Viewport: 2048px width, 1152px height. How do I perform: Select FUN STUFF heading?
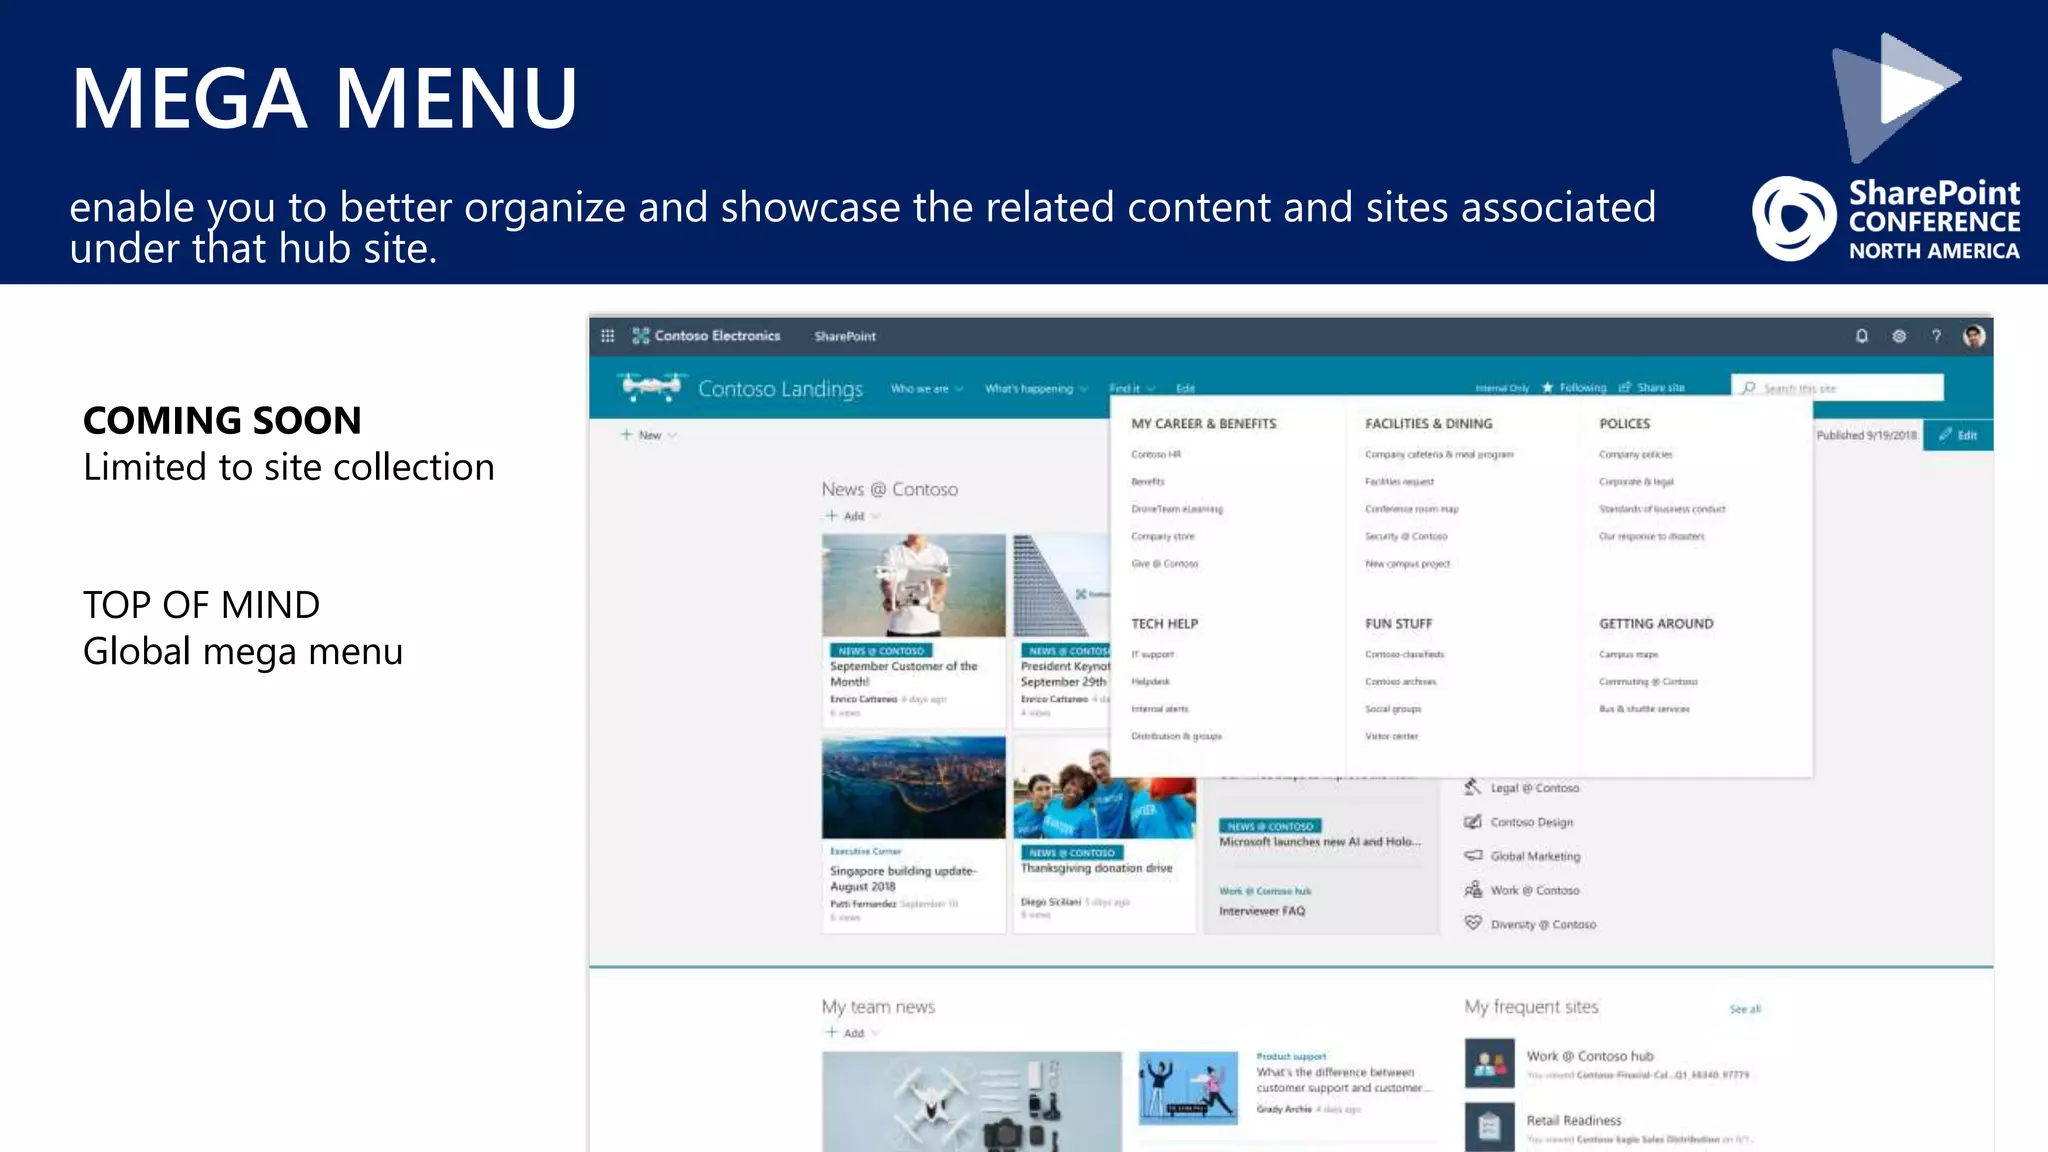(x=1398, y=623)
